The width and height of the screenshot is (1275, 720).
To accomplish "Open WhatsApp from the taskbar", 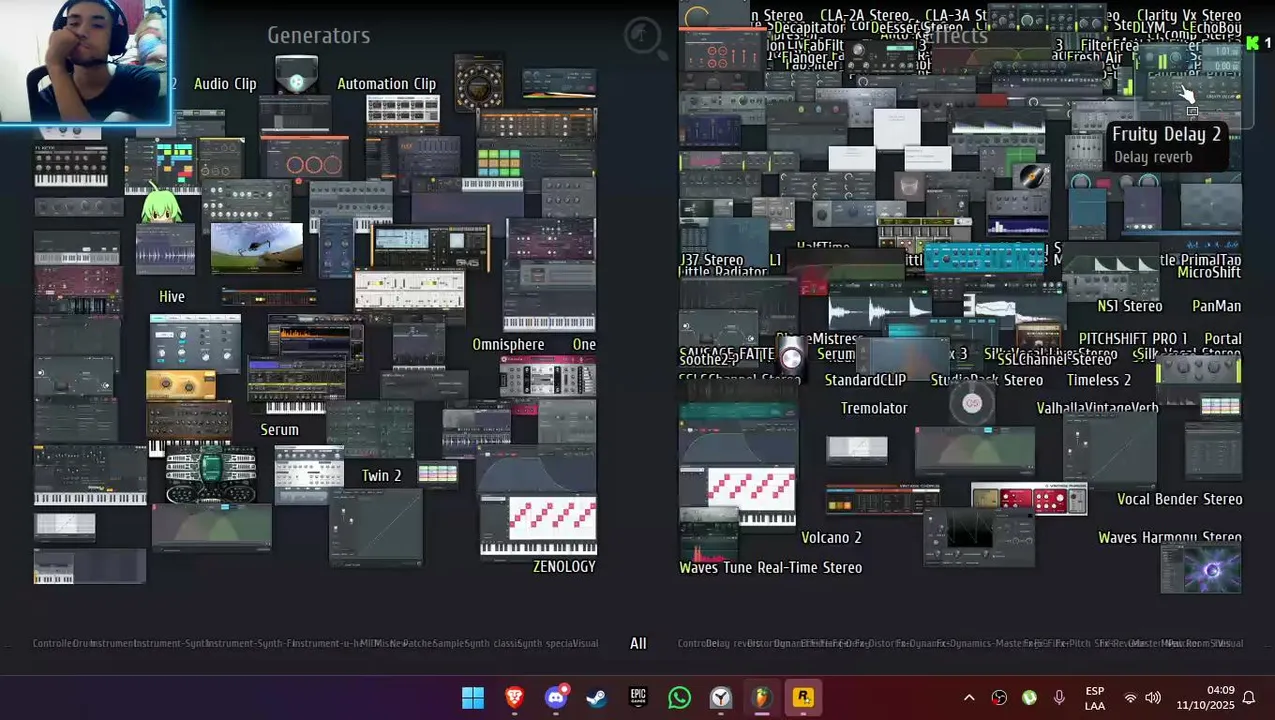I will [679, 697].
